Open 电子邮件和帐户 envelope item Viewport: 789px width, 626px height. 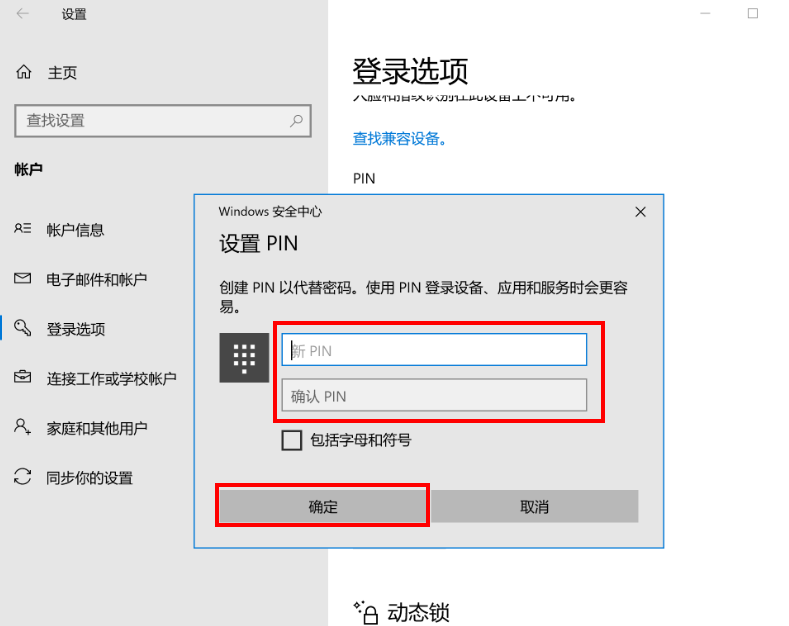[96, 279]
